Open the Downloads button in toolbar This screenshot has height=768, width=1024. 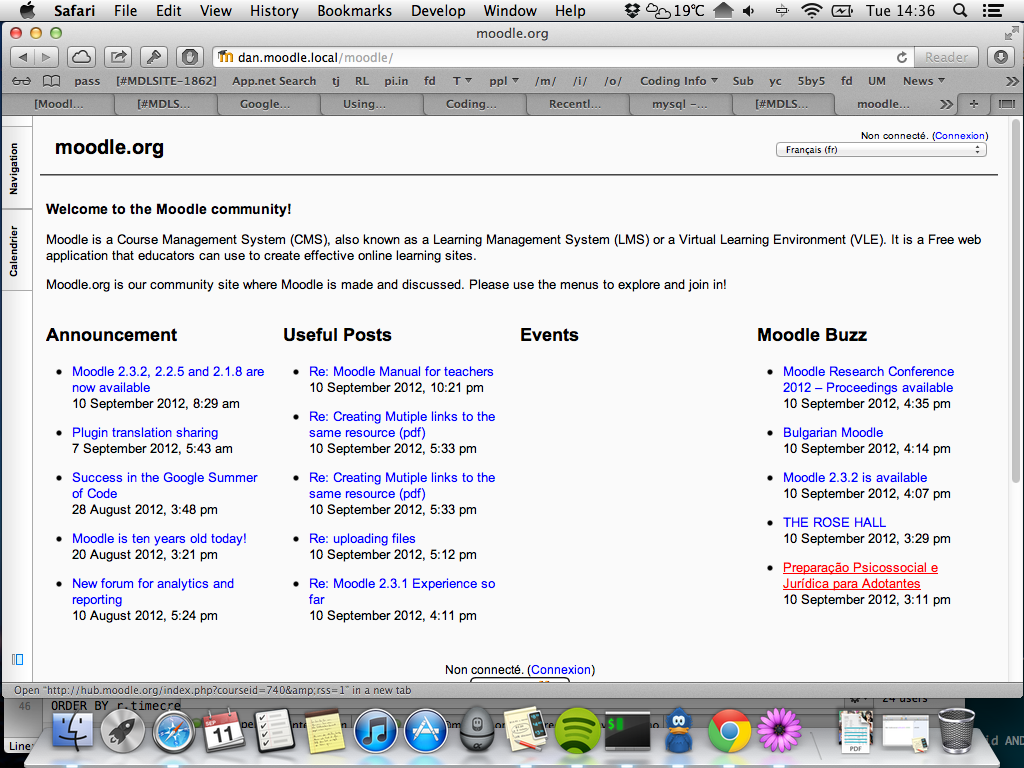[x=1000, y=57]
